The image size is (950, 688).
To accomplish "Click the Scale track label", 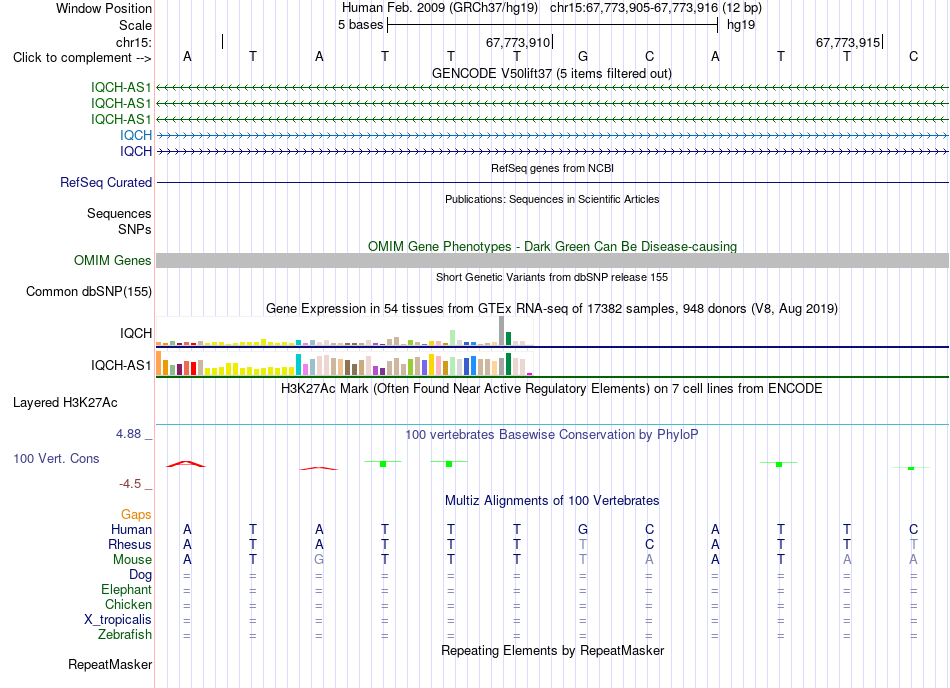I will click(x=135, y=25).
